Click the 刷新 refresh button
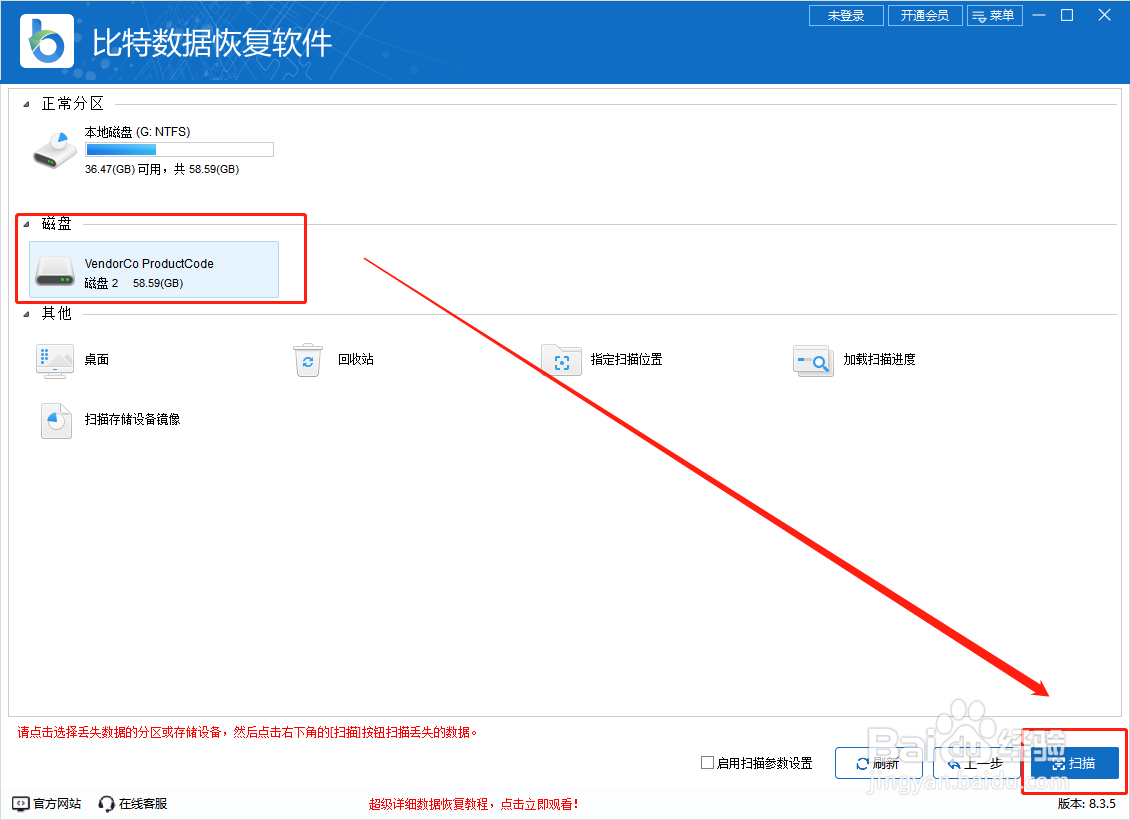Screen dimensions: 1130x820 tap(877, 762)
